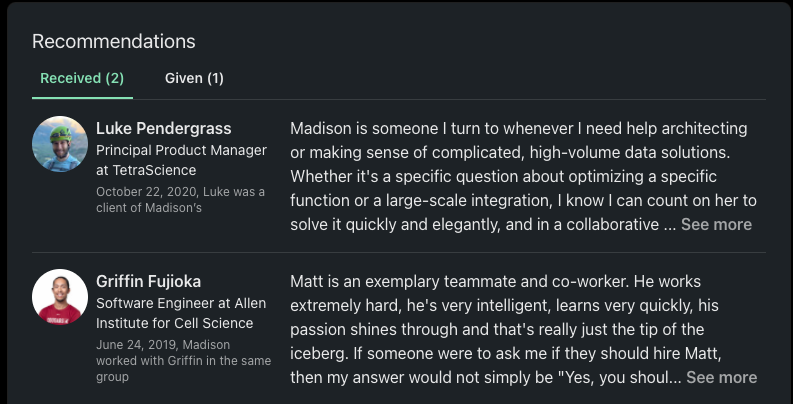The width and height of the screenshot is (793, 404).
Task: Click Luke Pendergrass's profile photo
Action: 60,144
